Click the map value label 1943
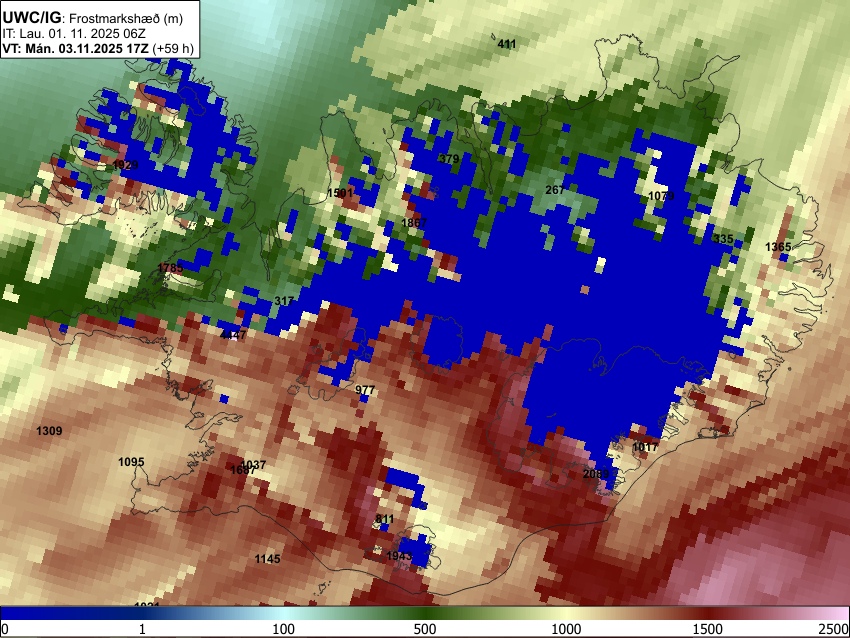The image size is (850, 638). coord(400,556)
